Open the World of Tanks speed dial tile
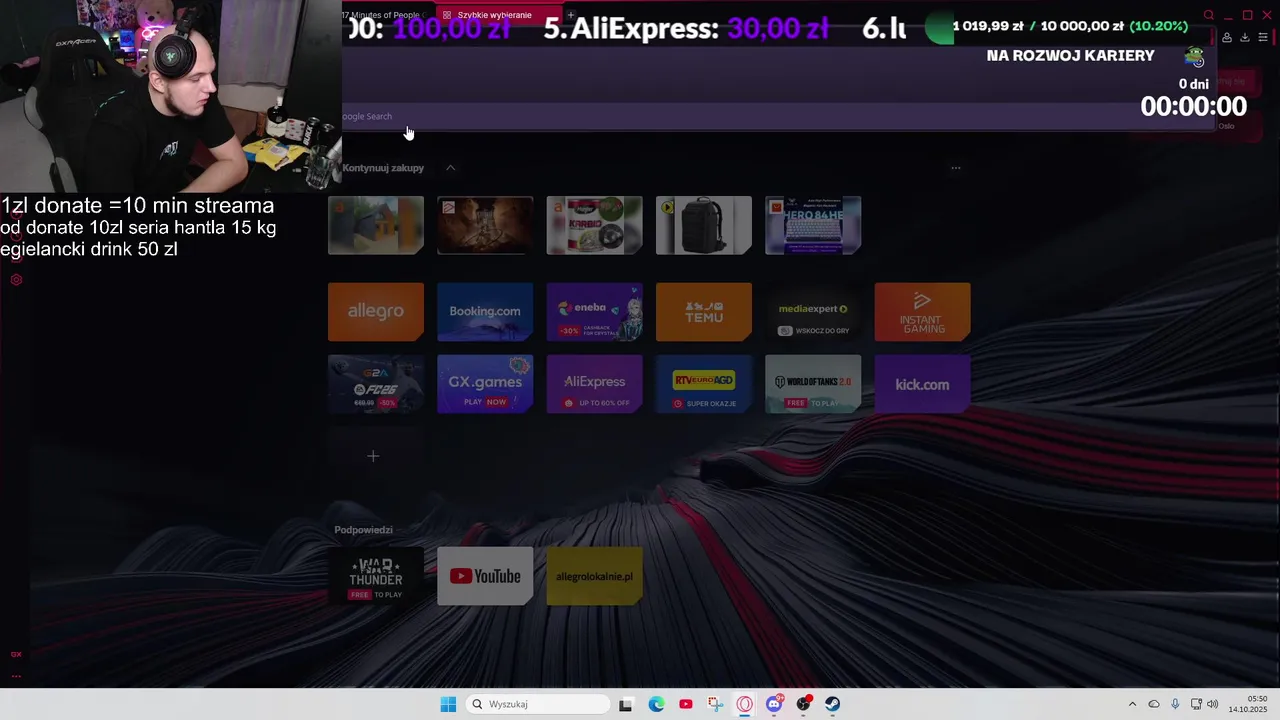Image resolution: width=1280 pixels, height=720 pixels. pos(813,384)
